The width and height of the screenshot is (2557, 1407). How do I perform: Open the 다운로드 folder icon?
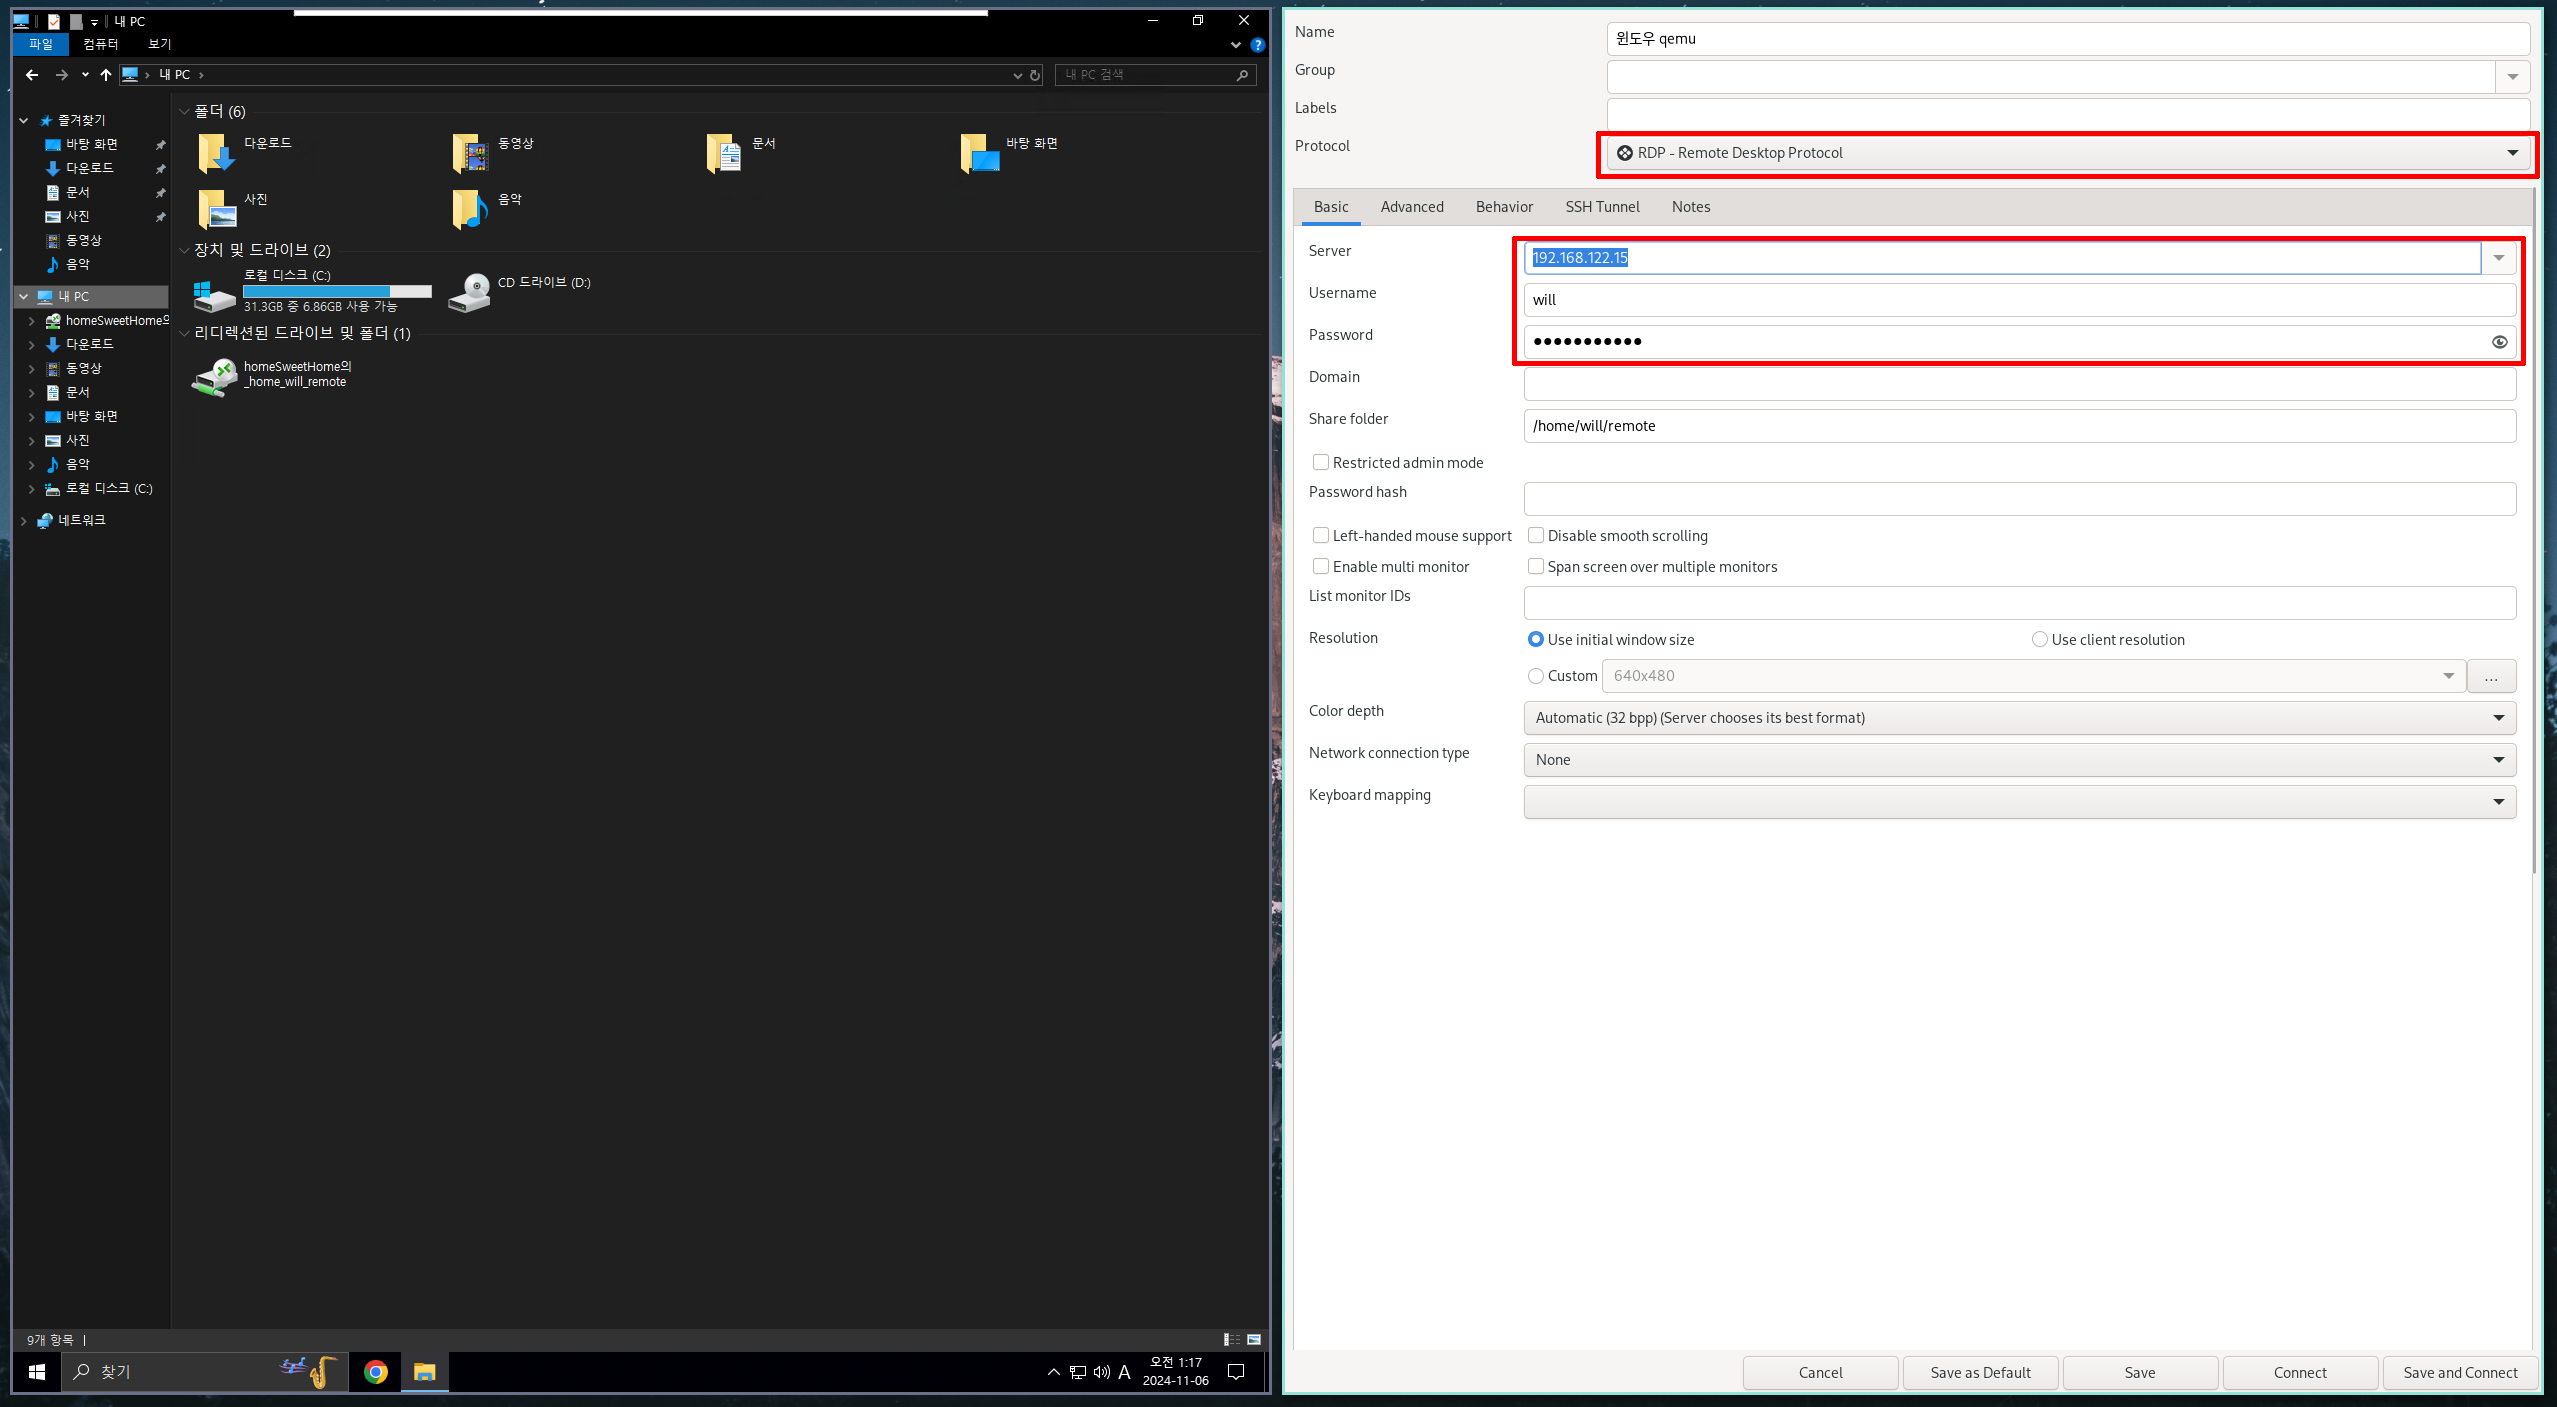point(216,154)
